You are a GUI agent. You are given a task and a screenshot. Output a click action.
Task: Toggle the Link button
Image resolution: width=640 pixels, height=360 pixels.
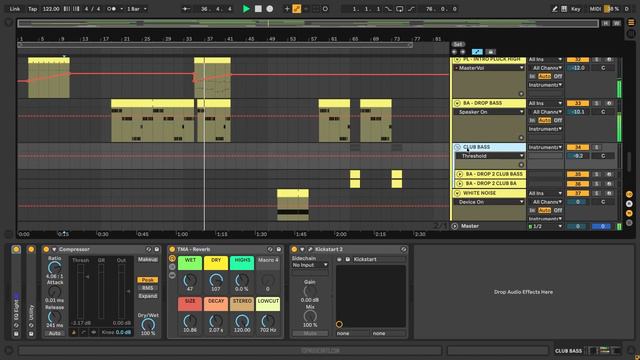point(15,9)
